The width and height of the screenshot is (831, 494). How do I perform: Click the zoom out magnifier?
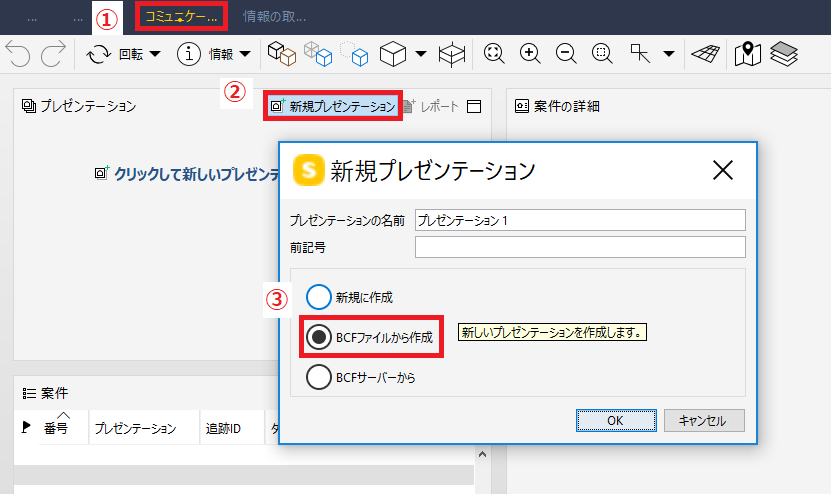coord(566,54)
